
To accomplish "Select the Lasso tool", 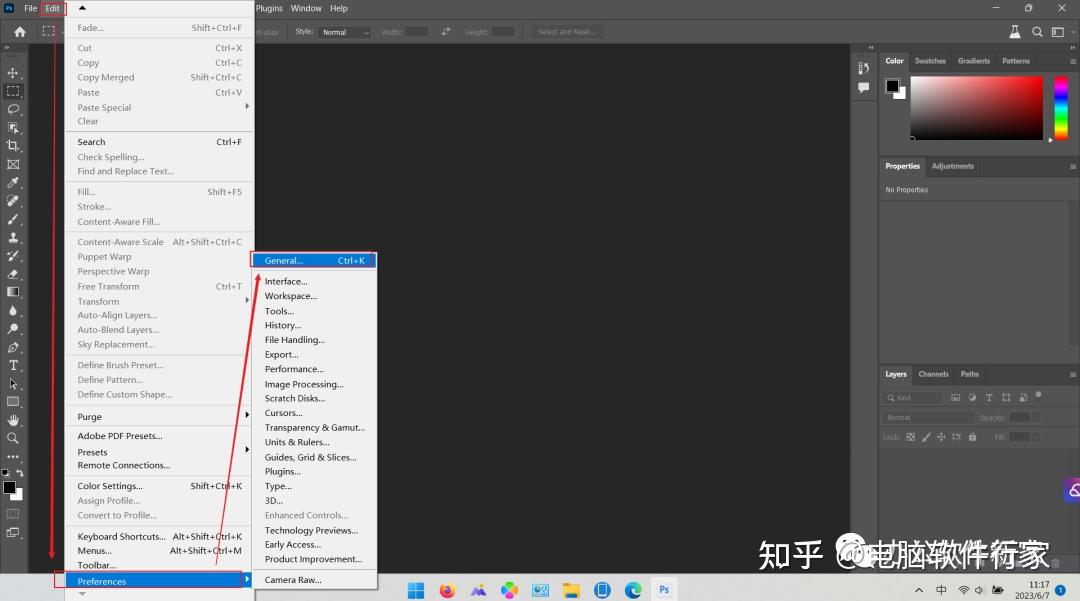I will [13, 109].
